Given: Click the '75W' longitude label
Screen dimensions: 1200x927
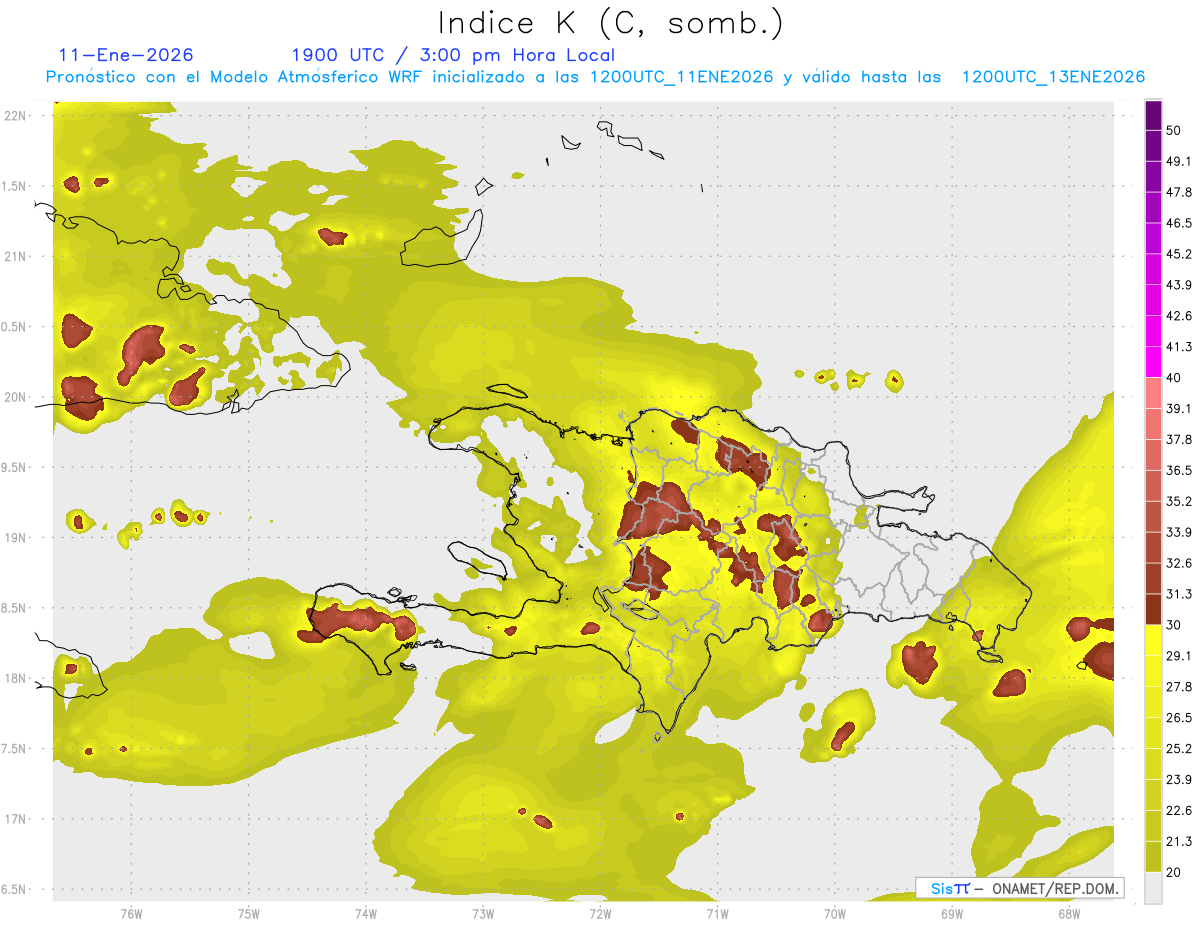Looking at the screenshot, I should (x=248, y=913).
